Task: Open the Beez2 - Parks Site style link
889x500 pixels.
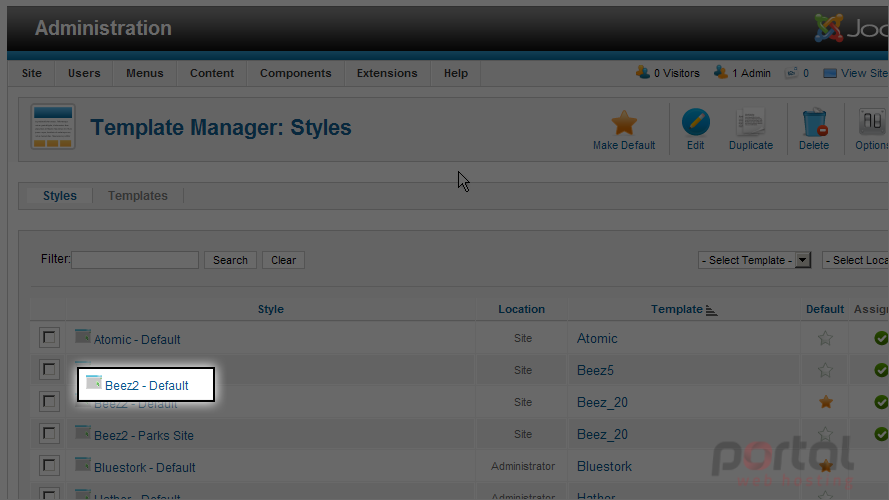Action: click(x=144, y=435)
